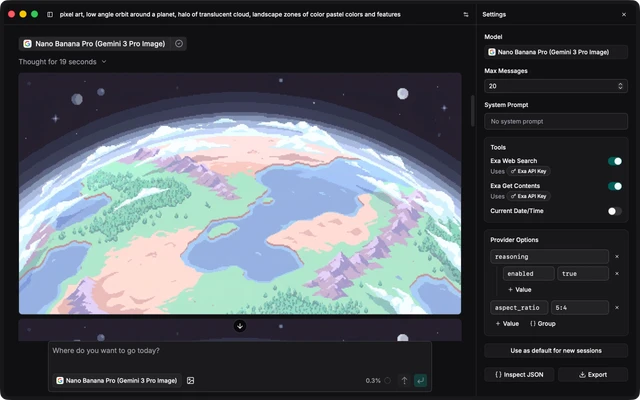Screen dimensions: 640x400
Task: Click the macOS yellow minimize window button
Action: [x=23, y=14]
